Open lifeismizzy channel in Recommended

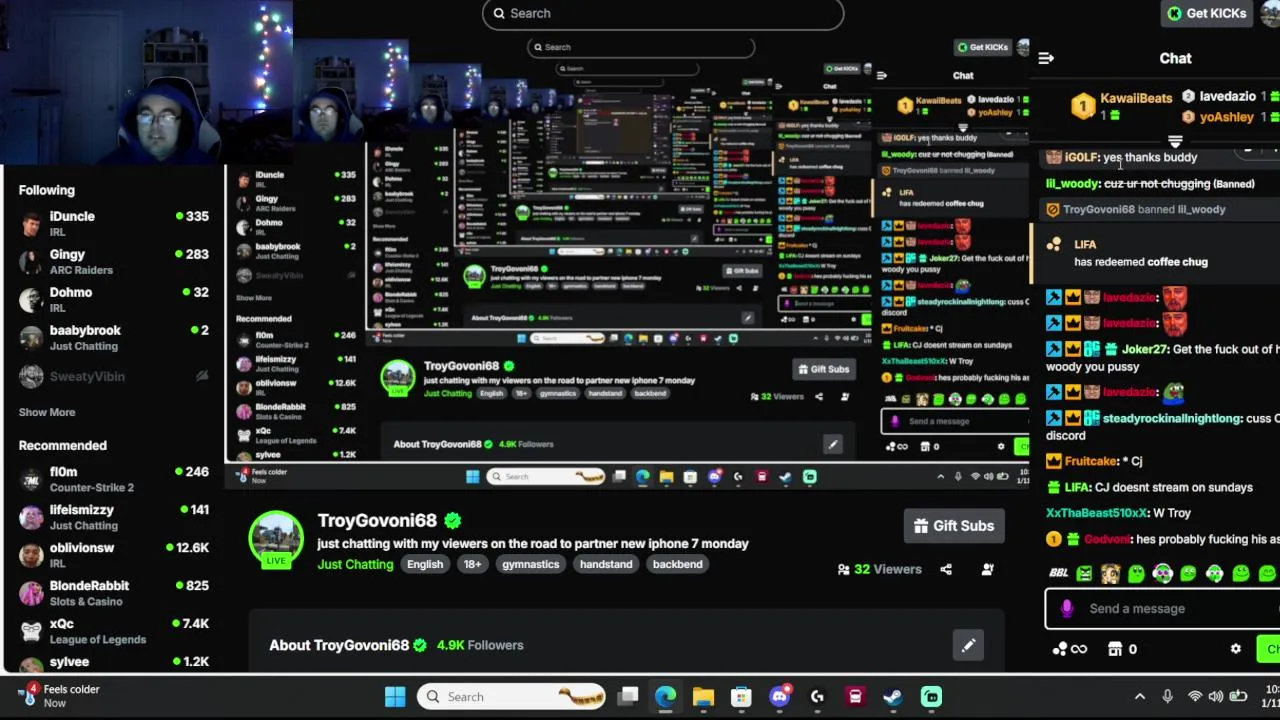pyautogui.click(x=113, y=517)
